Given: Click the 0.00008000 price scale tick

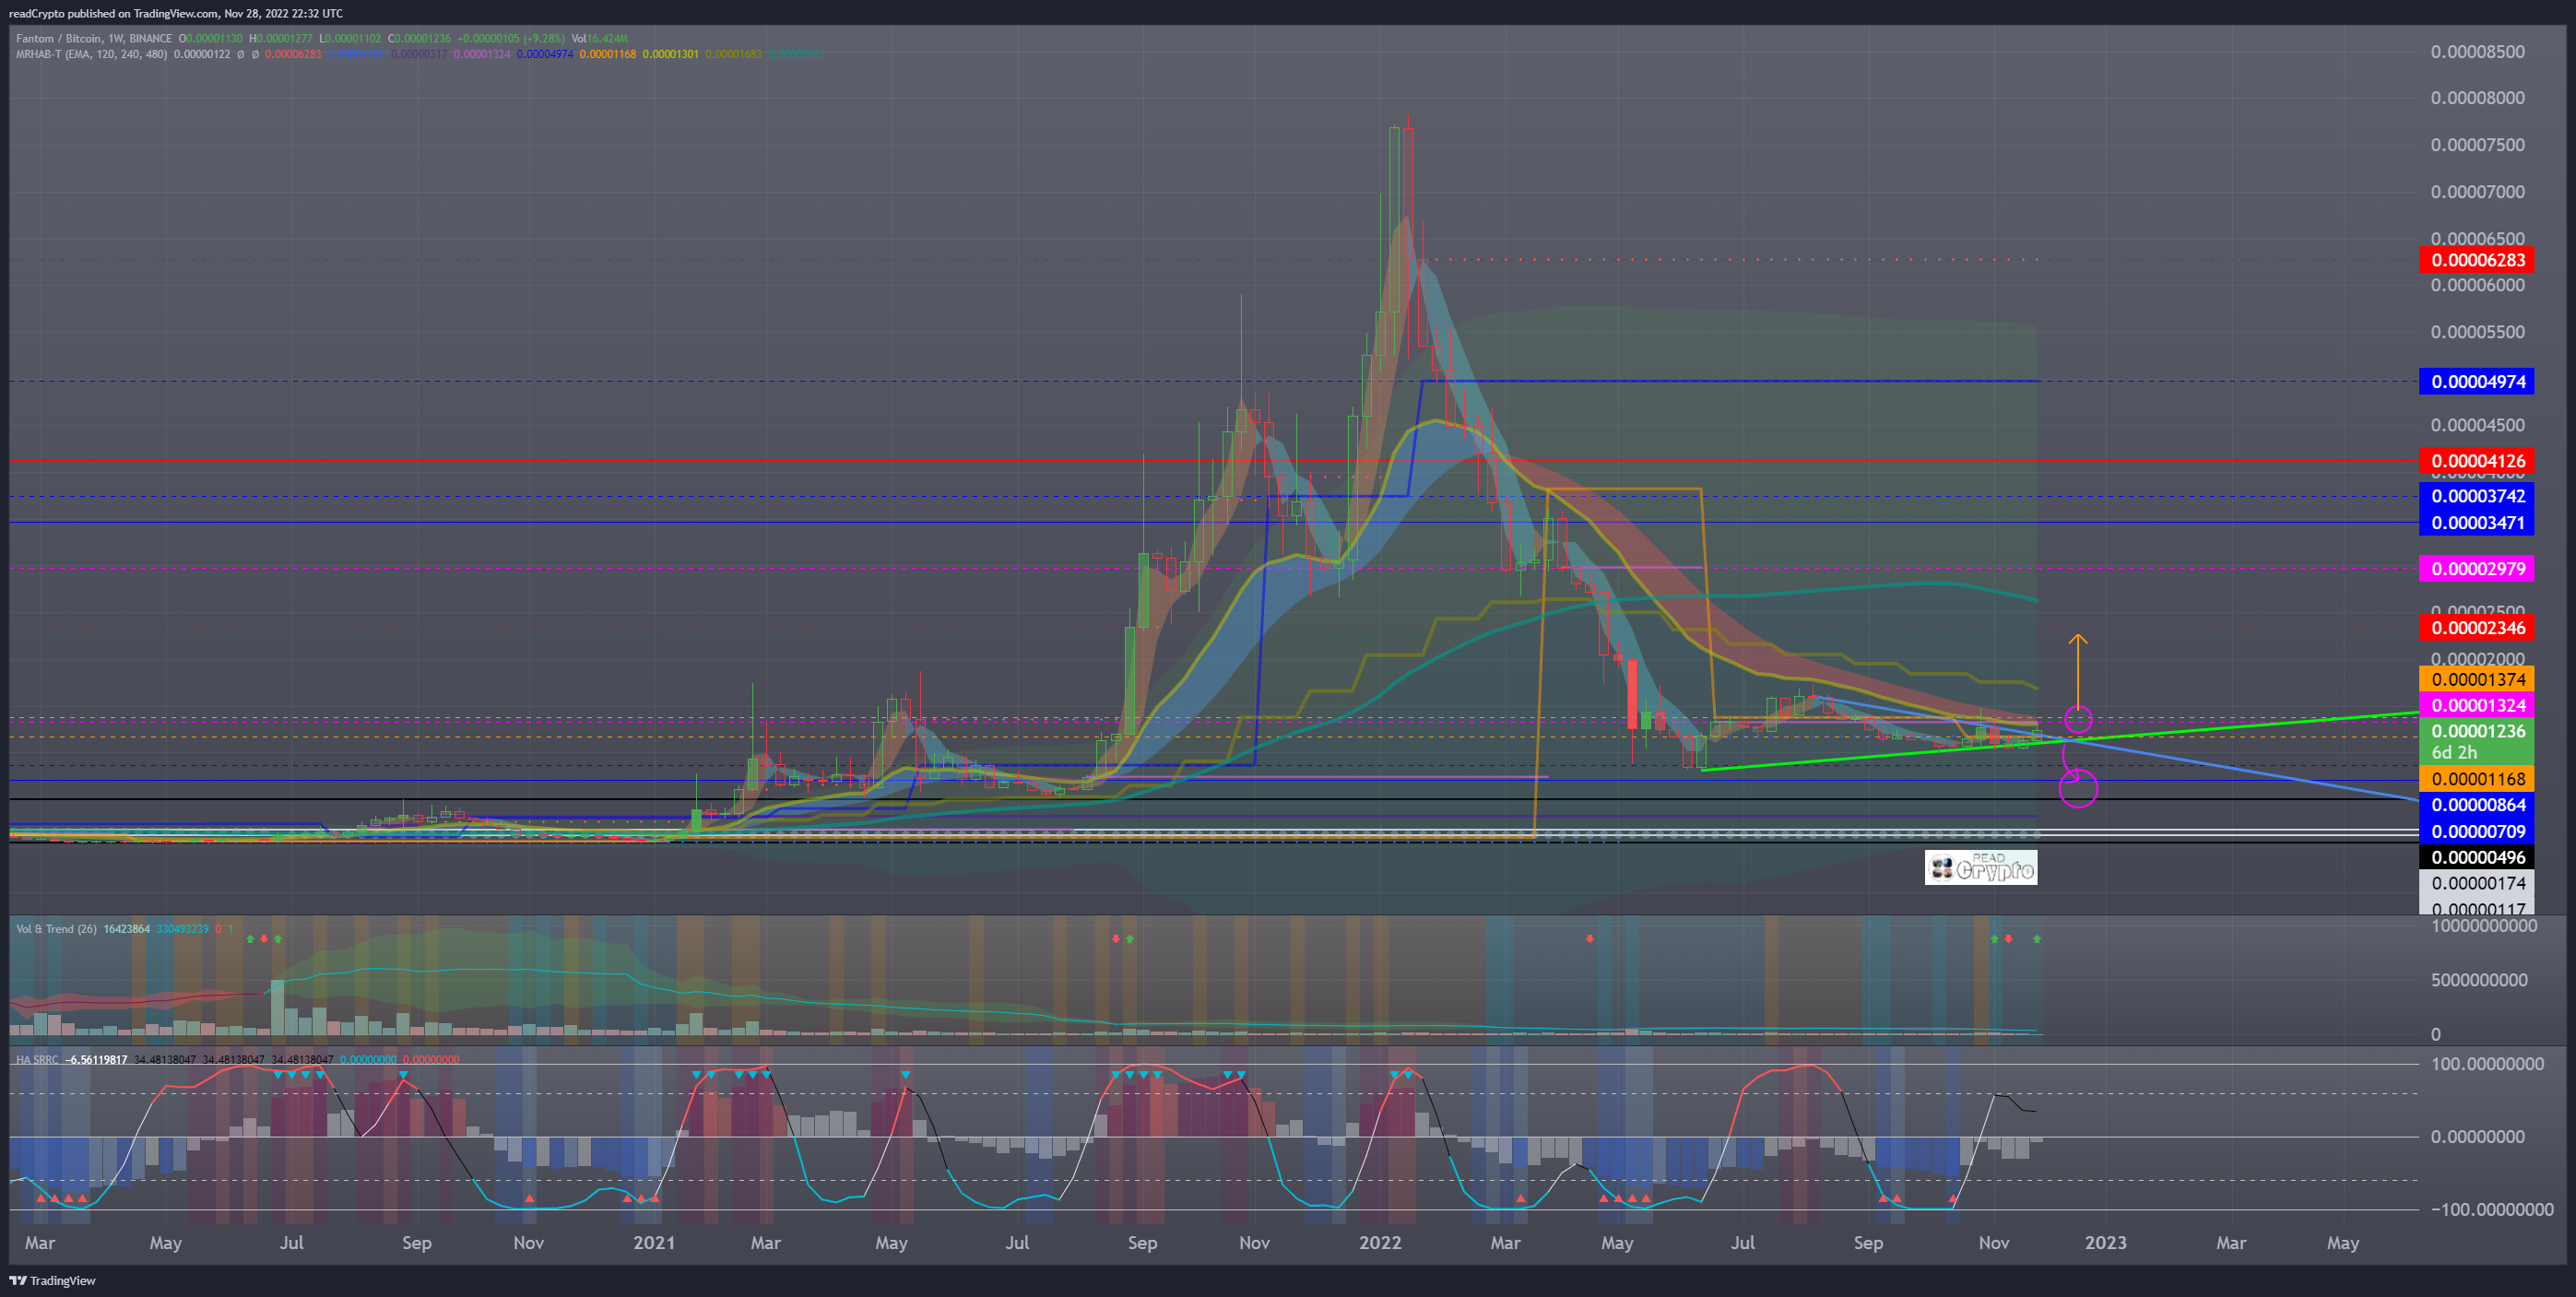Looking at the screenshot, I should click(2477, 98).
